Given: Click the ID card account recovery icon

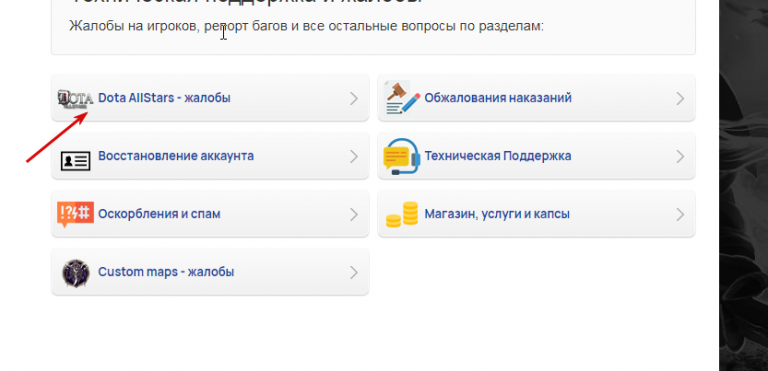Looking at the screenshot, I should click(x=75, y=160).
